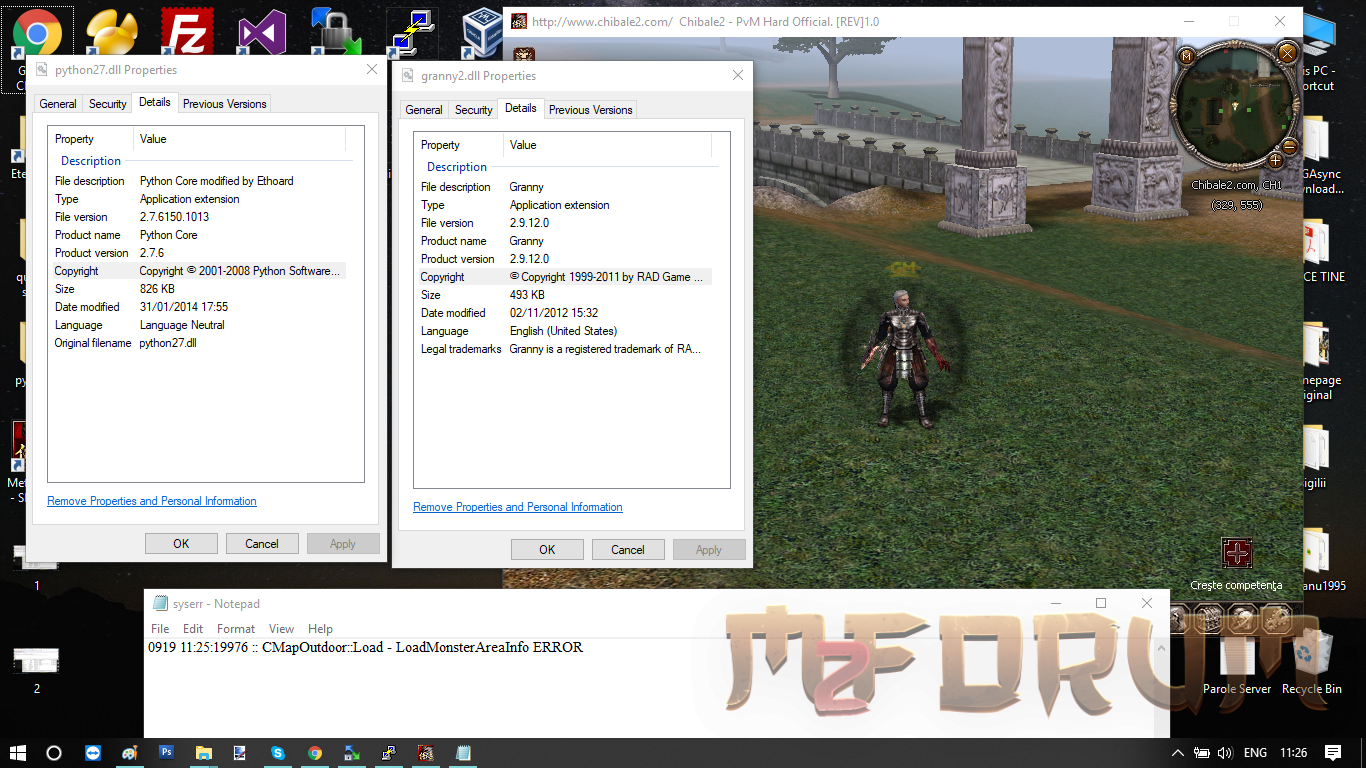Select Previous Versions tab in granny2.dll Properties

point(590,110)
